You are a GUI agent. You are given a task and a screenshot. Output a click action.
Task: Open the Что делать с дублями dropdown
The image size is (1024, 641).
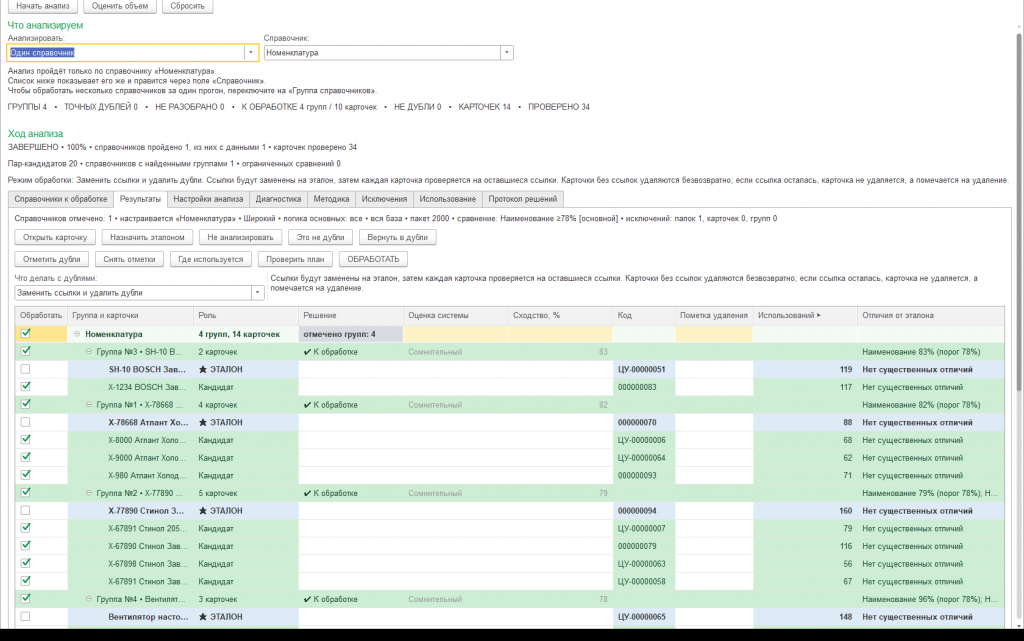(257, 293)
